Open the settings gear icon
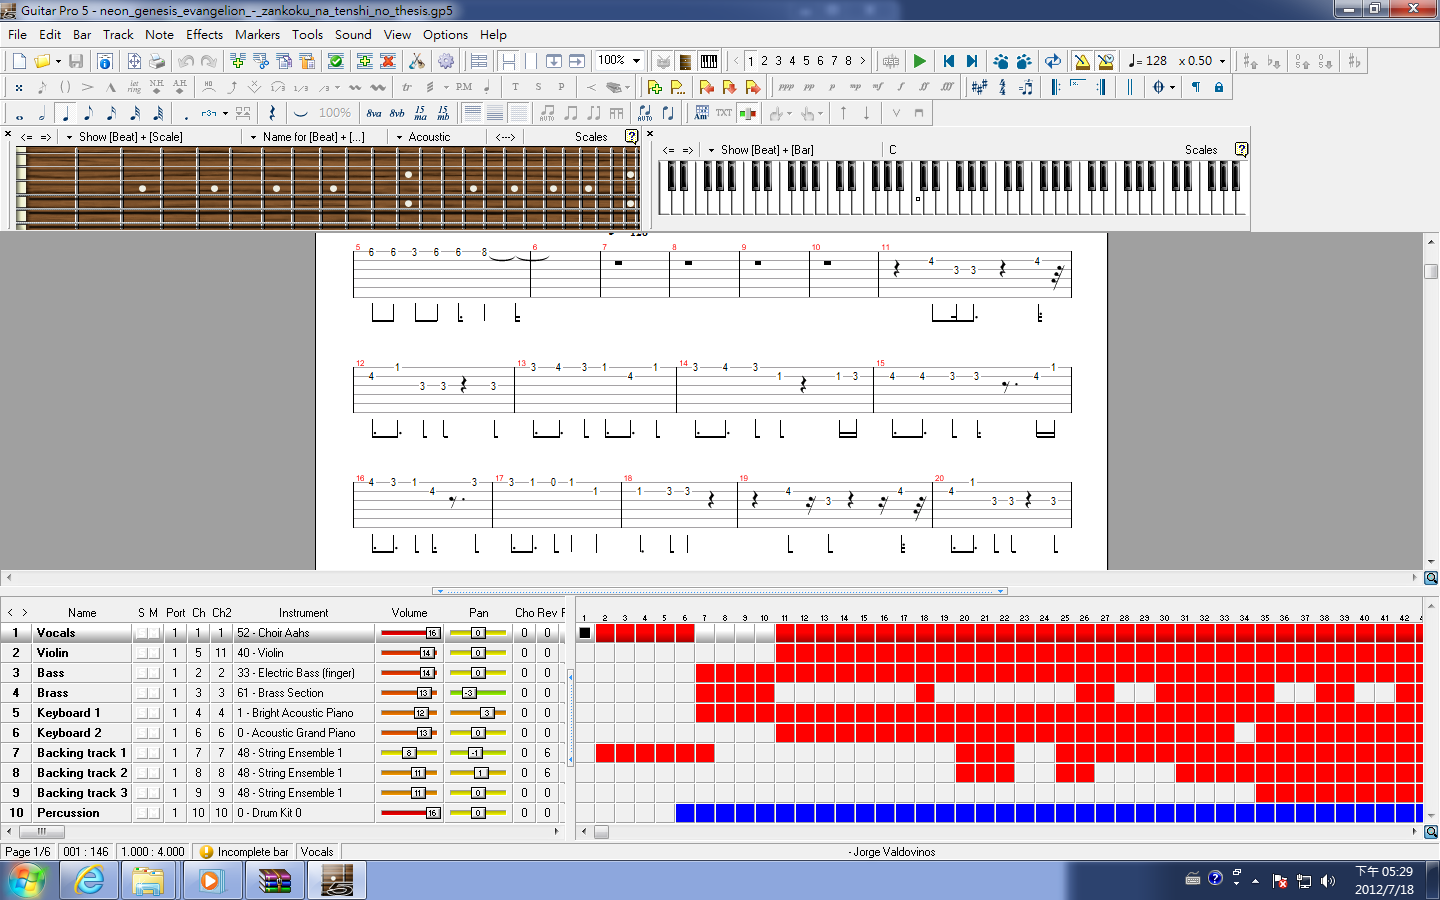Viewport: 1440px width, 900px height. point(446,61)
